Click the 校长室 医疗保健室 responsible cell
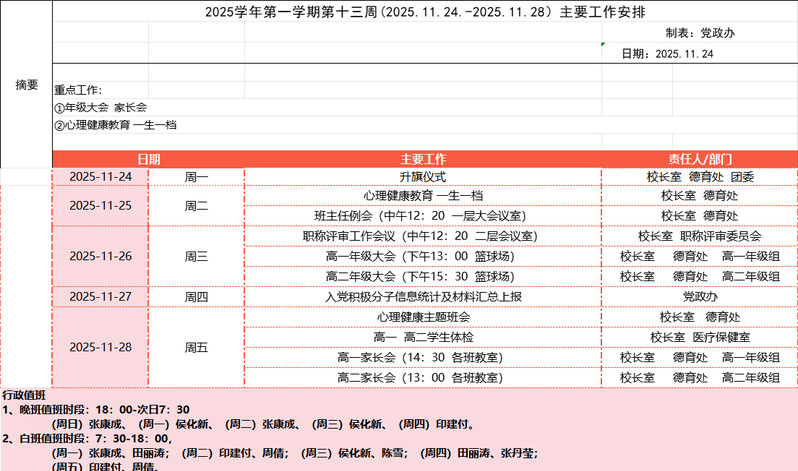Screen dimensions: 798x471 tap(699, 337)
